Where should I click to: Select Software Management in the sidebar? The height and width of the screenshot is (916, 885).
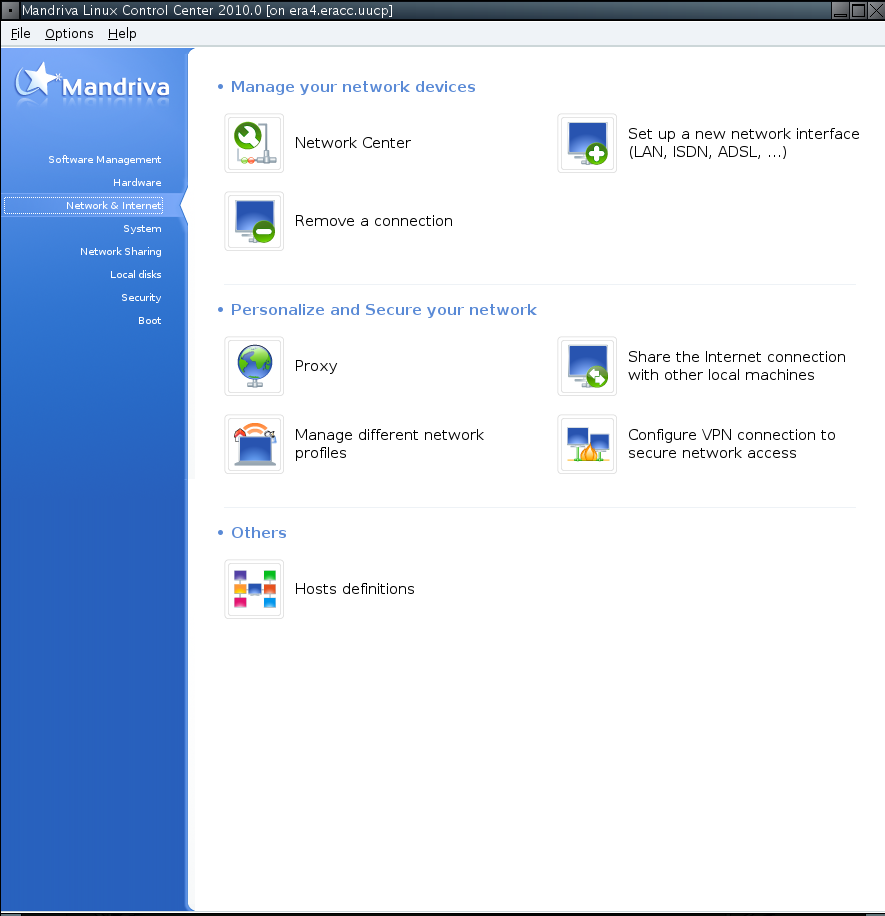tap(105, 159)
